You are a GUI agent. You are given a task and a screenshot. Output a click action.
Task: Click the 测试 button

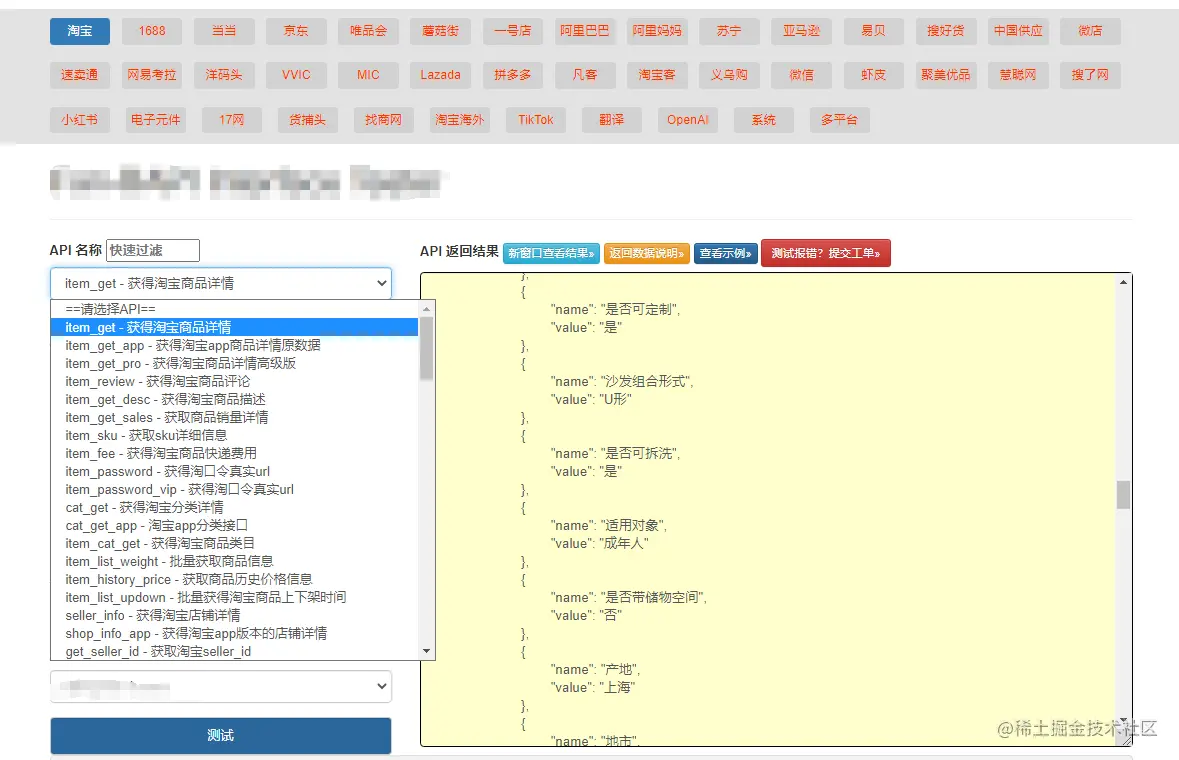click(220, 735)
